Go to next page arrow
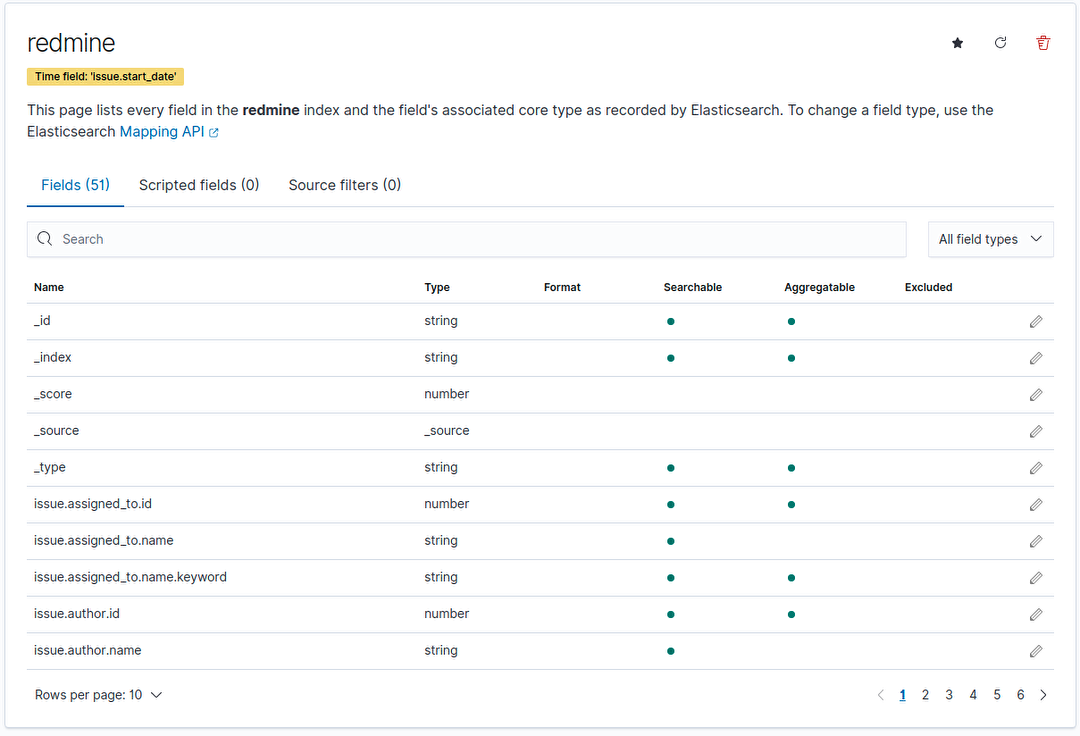1080x736 pixels. (x=1043, y=695)
